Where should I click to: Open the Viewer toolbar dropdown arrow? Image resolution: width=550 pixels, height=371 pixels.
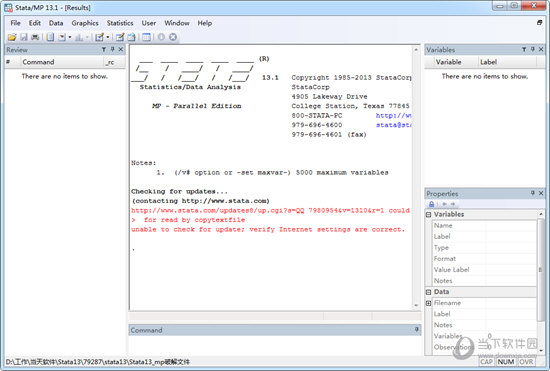70,37
